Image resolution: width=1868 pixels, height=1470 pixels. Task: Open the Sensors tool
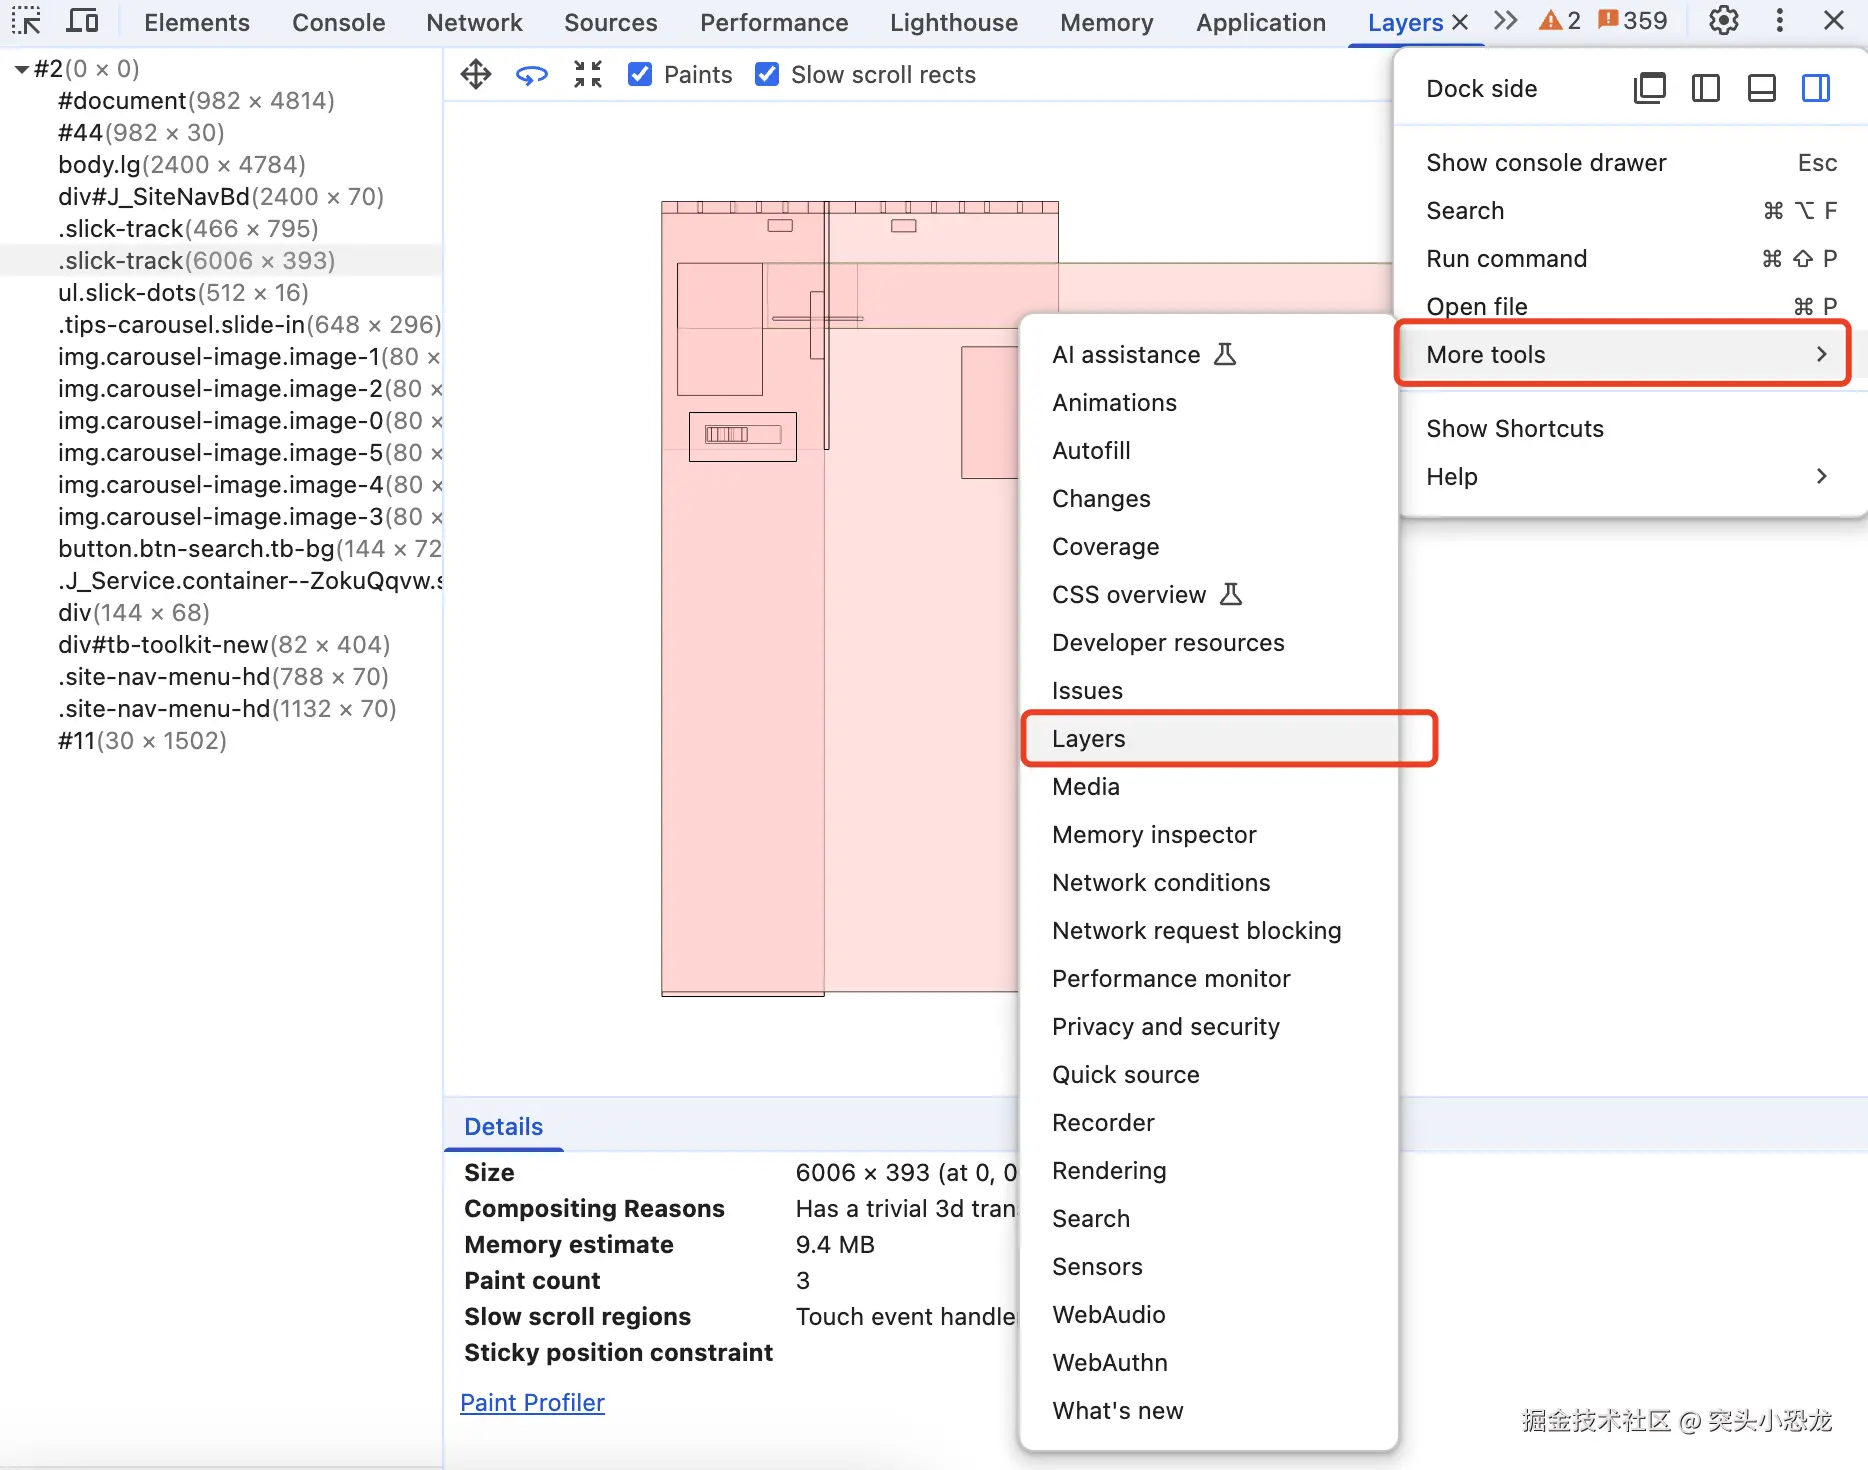coord(1208,1267)
